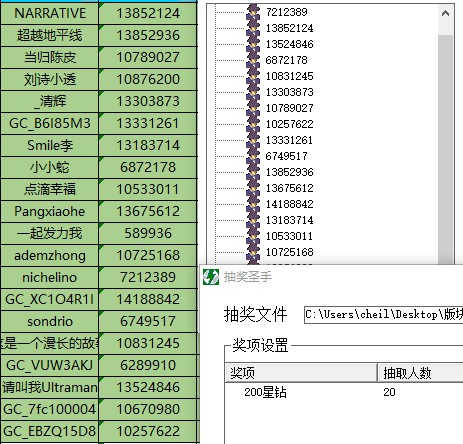Click the ademzhong name cell
463x444 pixels.
pos(50,255)
